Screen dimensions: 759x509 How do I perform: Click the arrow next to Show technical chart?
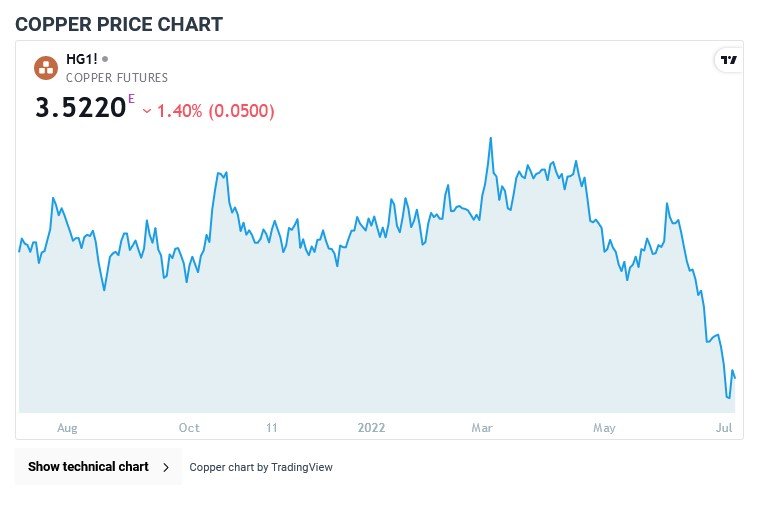(x=166, y=467)
